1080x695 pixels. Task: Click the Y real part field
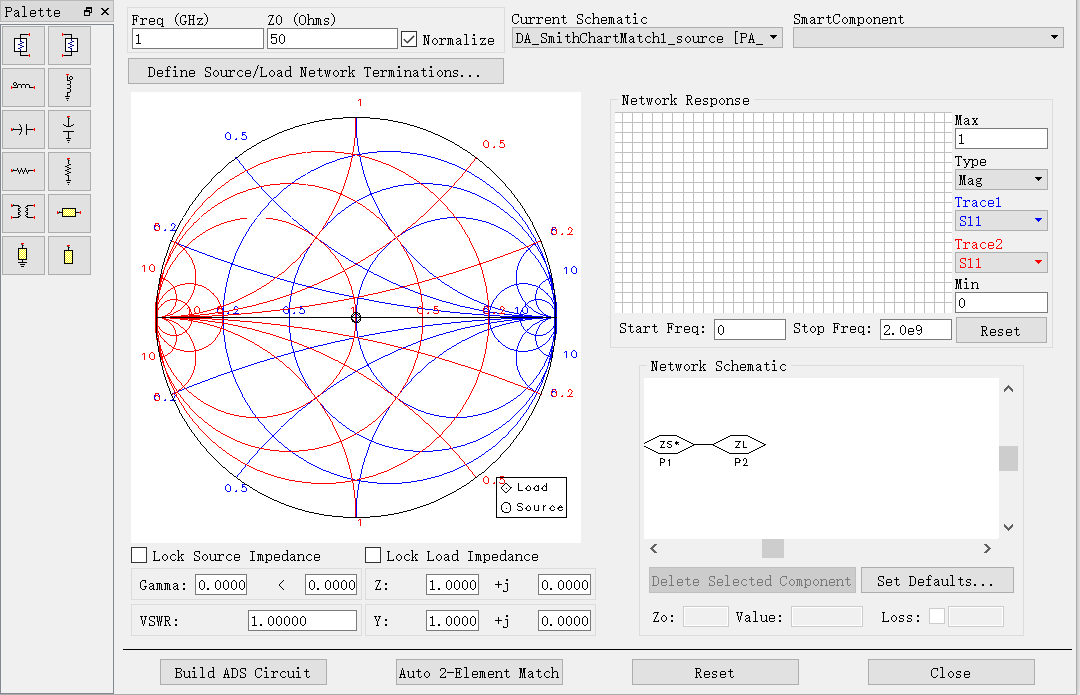453,621
